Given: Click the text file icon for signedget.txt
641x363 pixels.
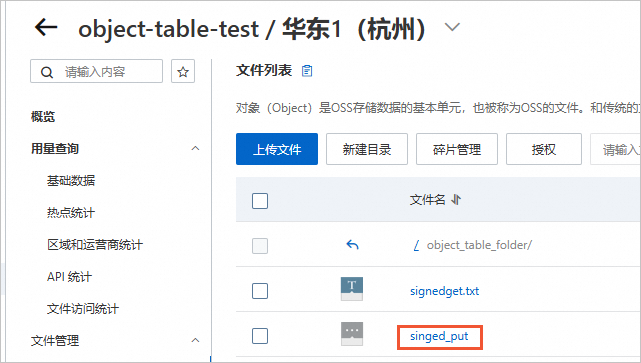Looking at the screenshot, I should pyautogui.click(x=352, y=289).
